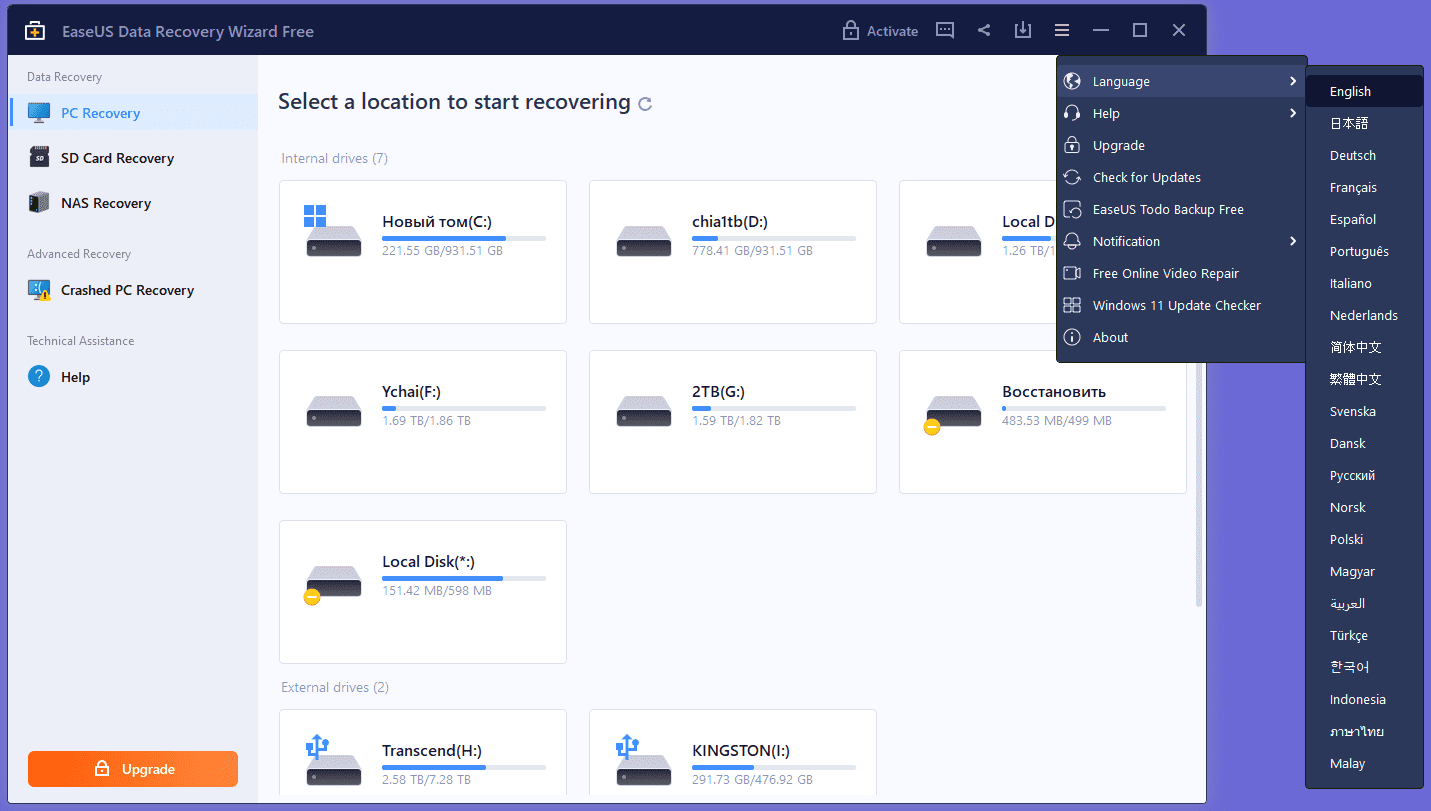
Task: Open NAS Recovery label in sidebar
Action: coord(106,203)
